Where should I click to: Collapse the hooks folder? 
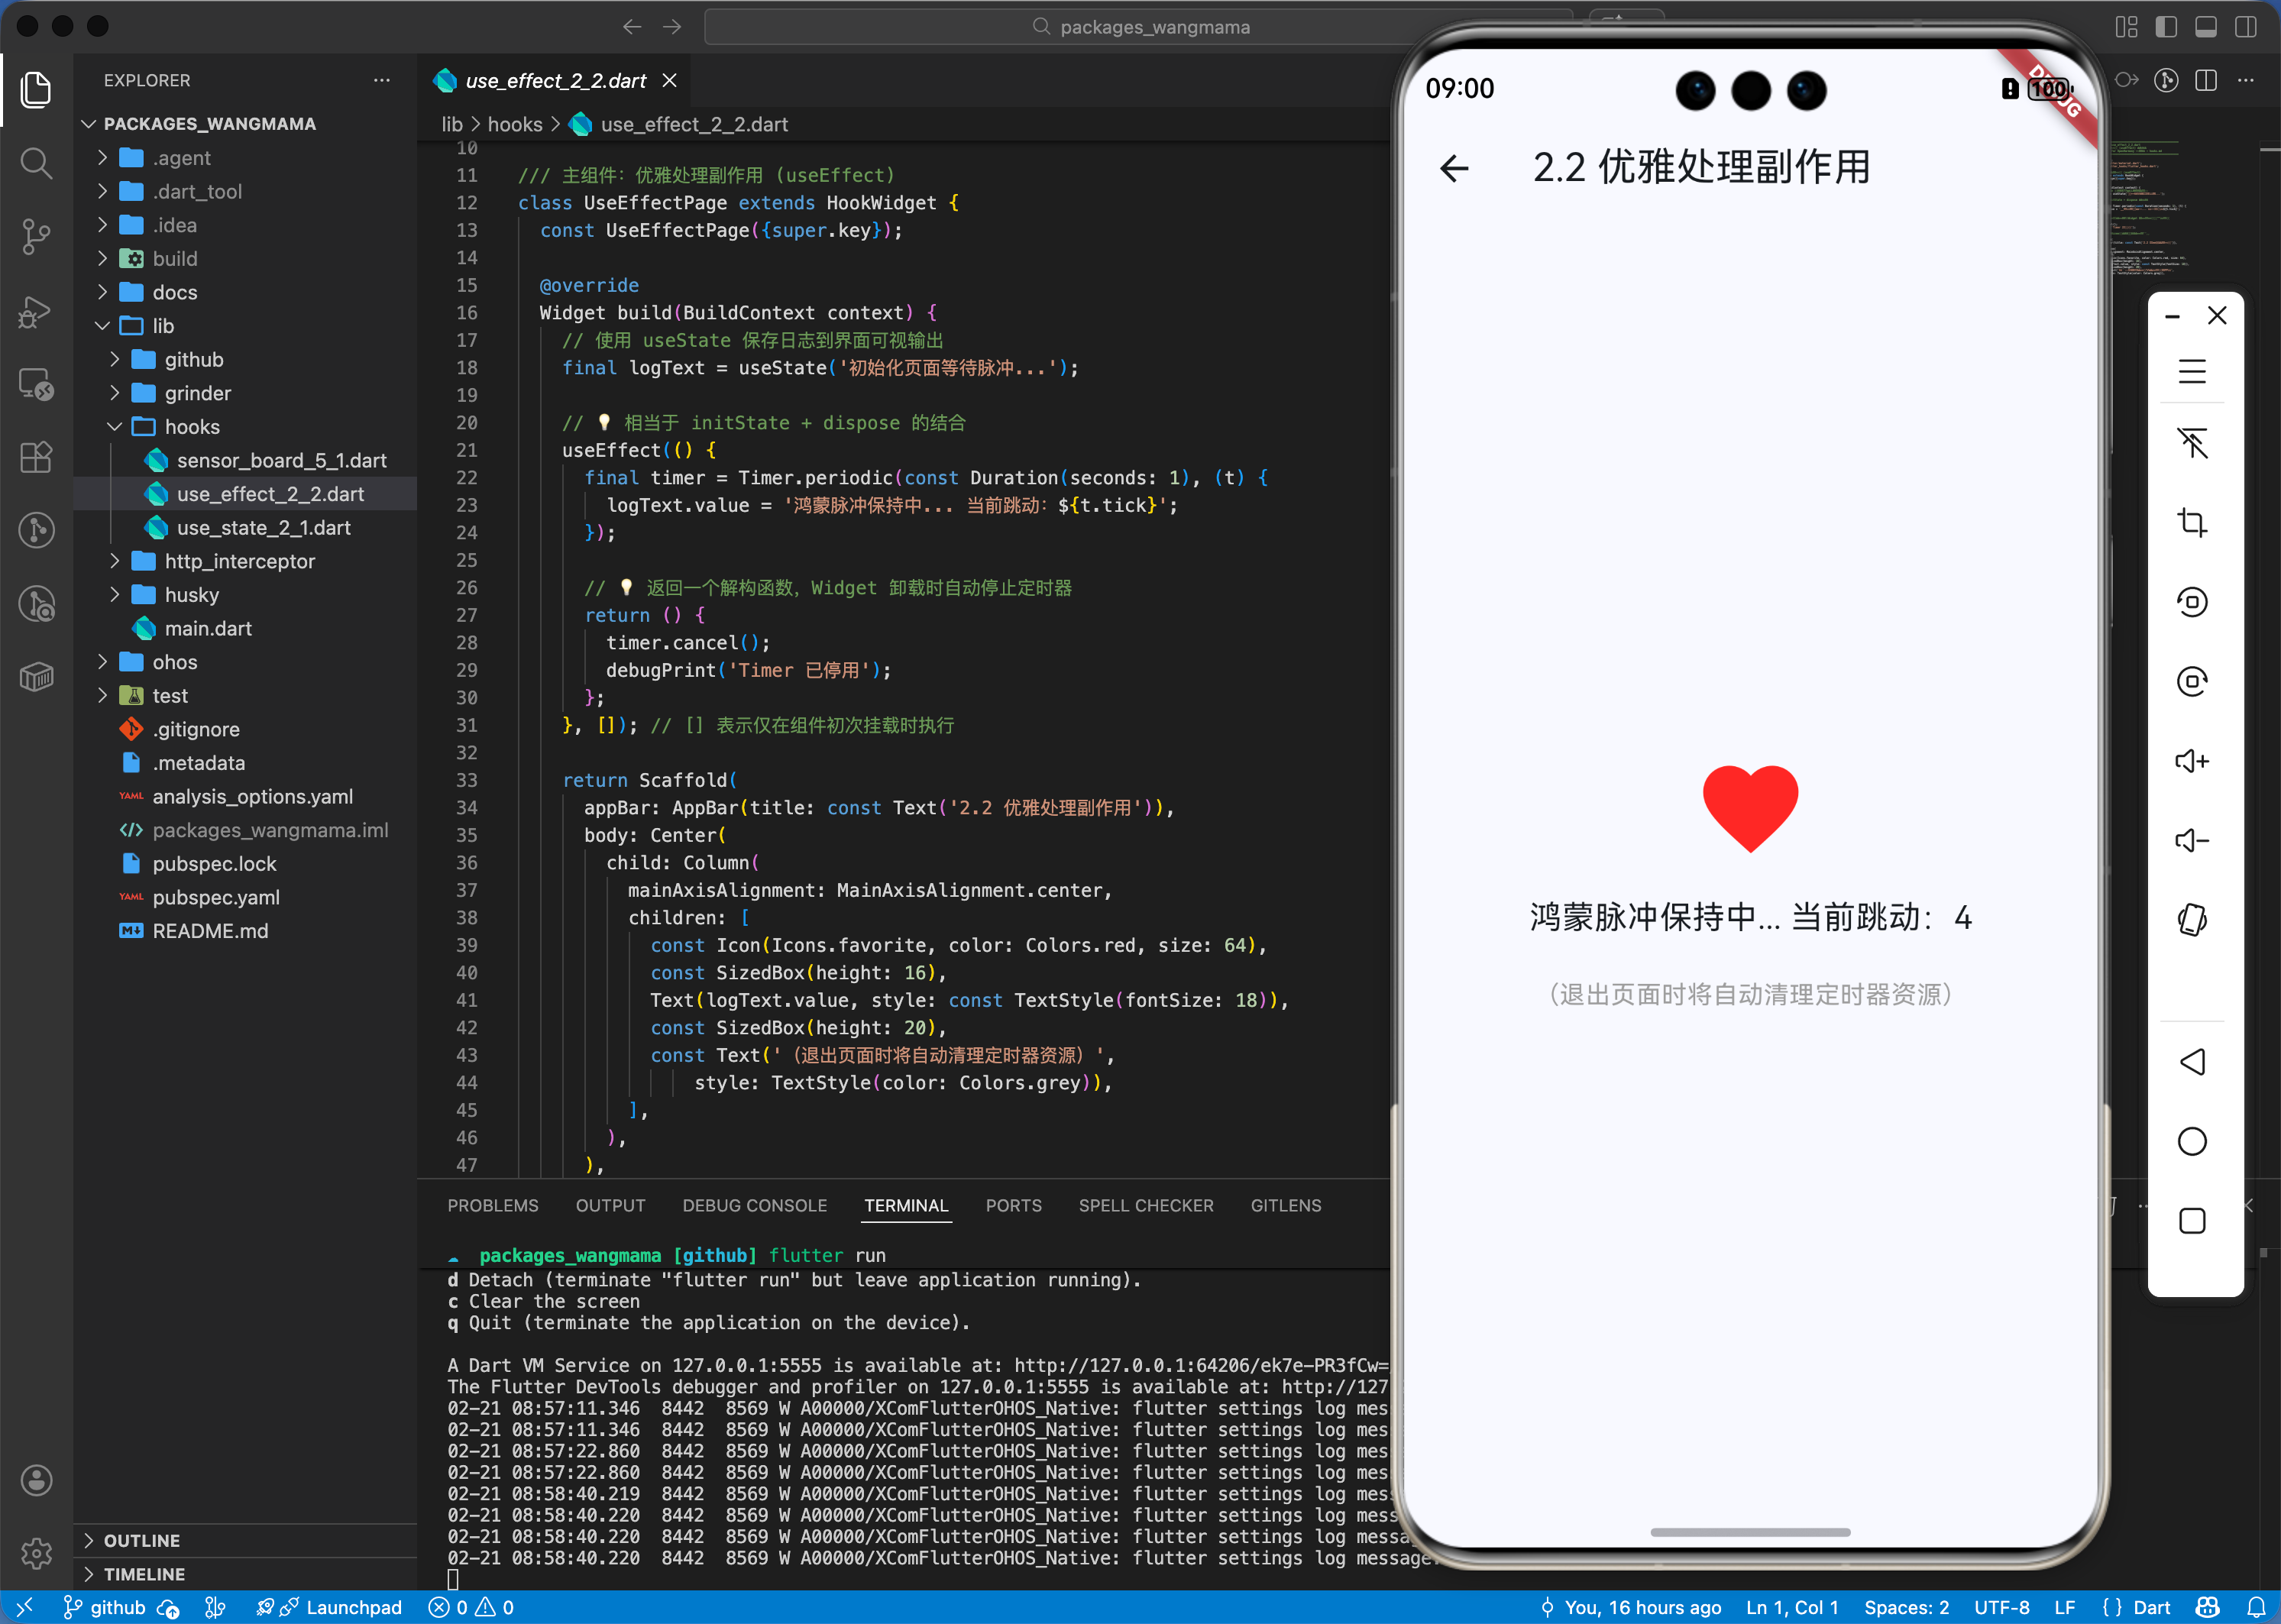191,426
